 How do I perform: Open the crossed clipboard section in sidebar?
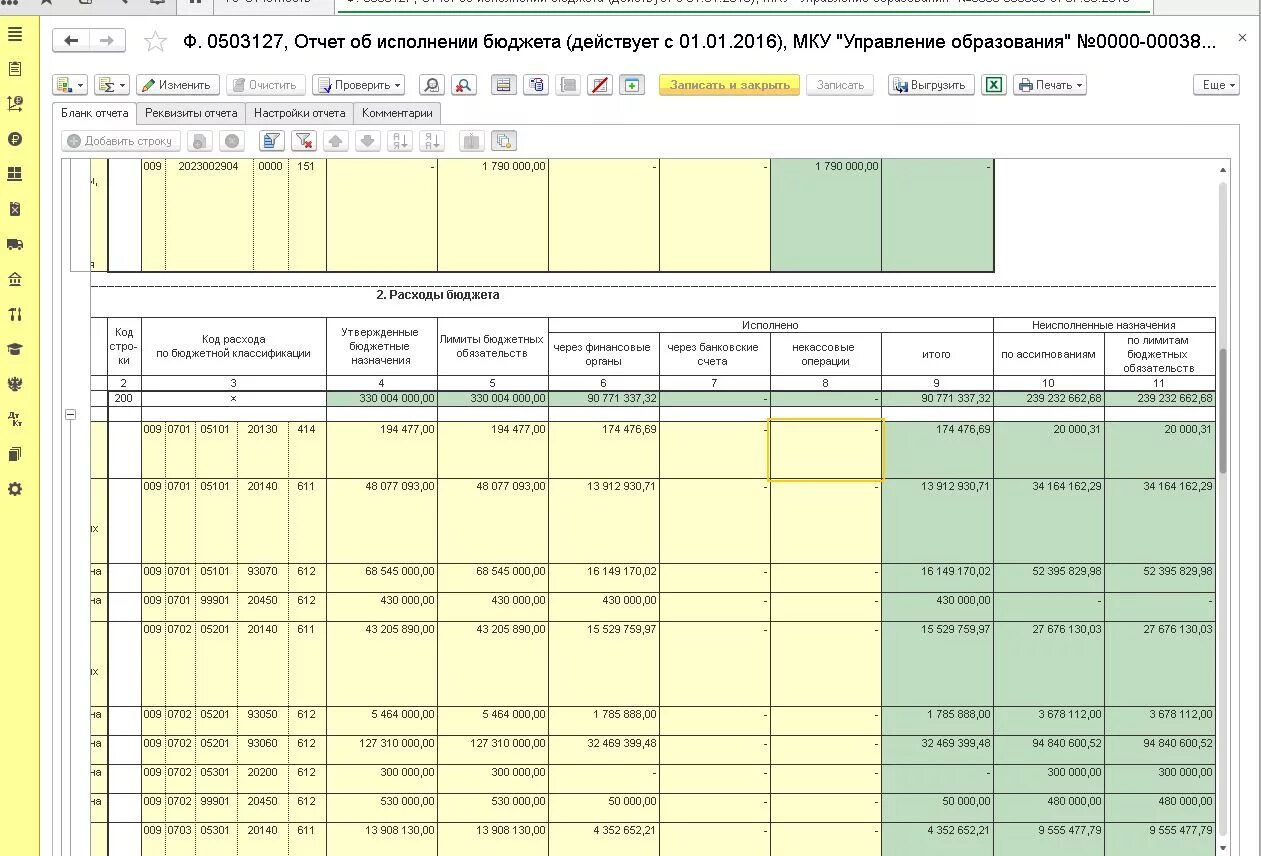tap(14, 209)
